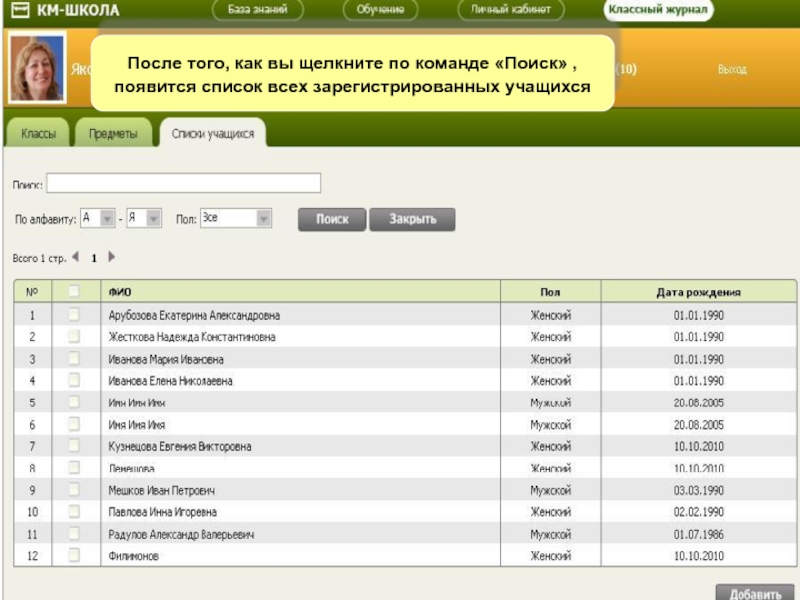Image resolution: width=800 pixels, height=600 pixels.
Task: Go to next page arrow
Action: (x=111, y=257)
